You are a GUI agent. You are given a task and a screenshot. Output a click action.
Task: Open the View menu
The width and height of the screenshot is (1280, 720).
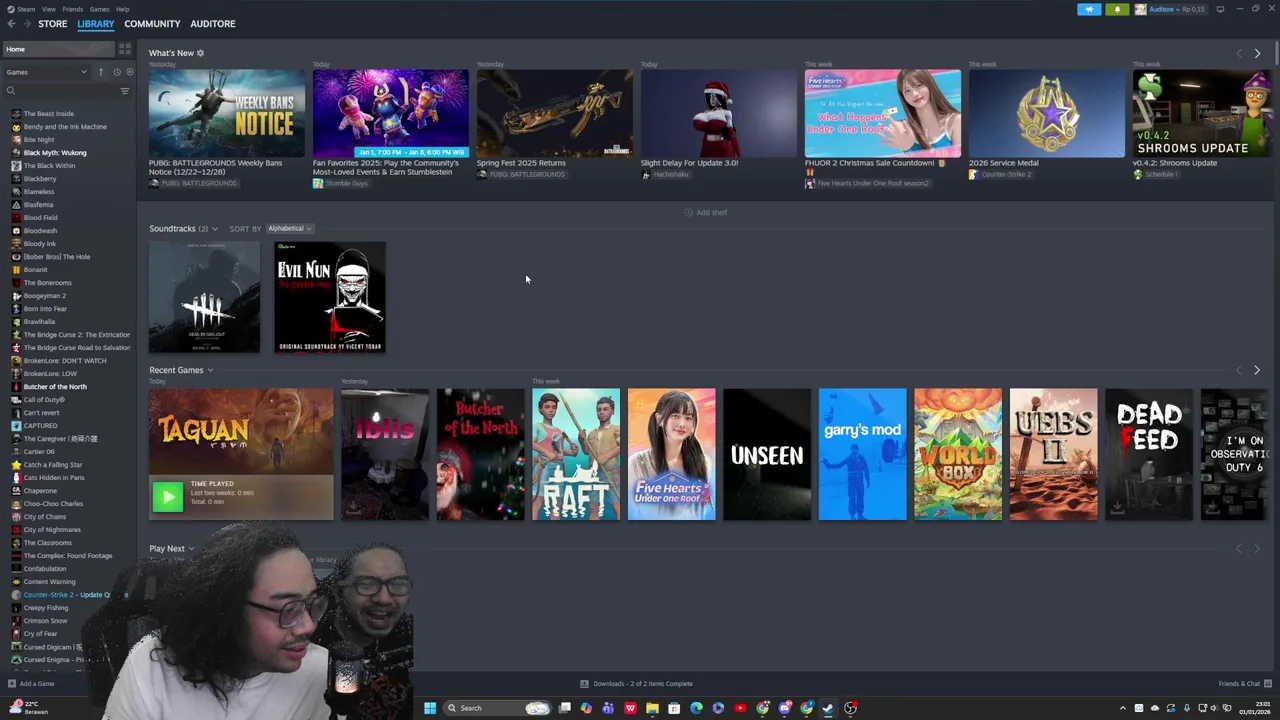(x=48, y=9)
